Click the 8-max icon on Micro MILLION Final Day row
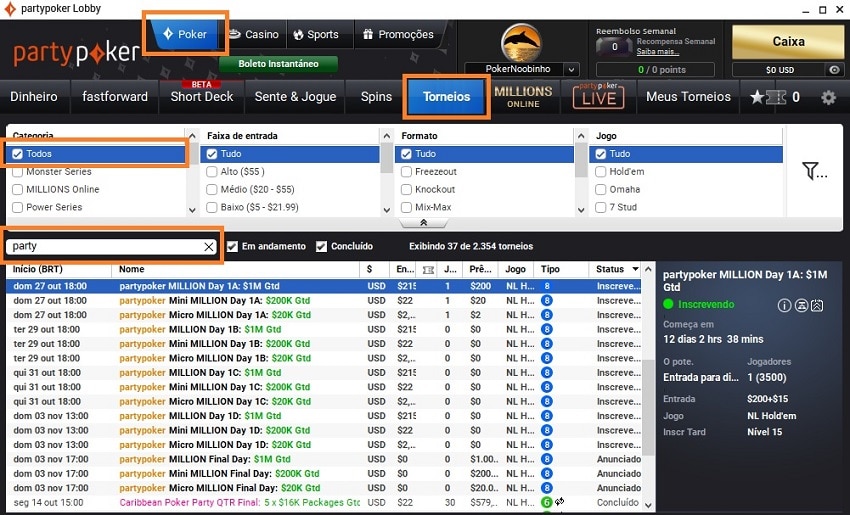The width and height of the screenshot is (850, 515). (546, 488)
